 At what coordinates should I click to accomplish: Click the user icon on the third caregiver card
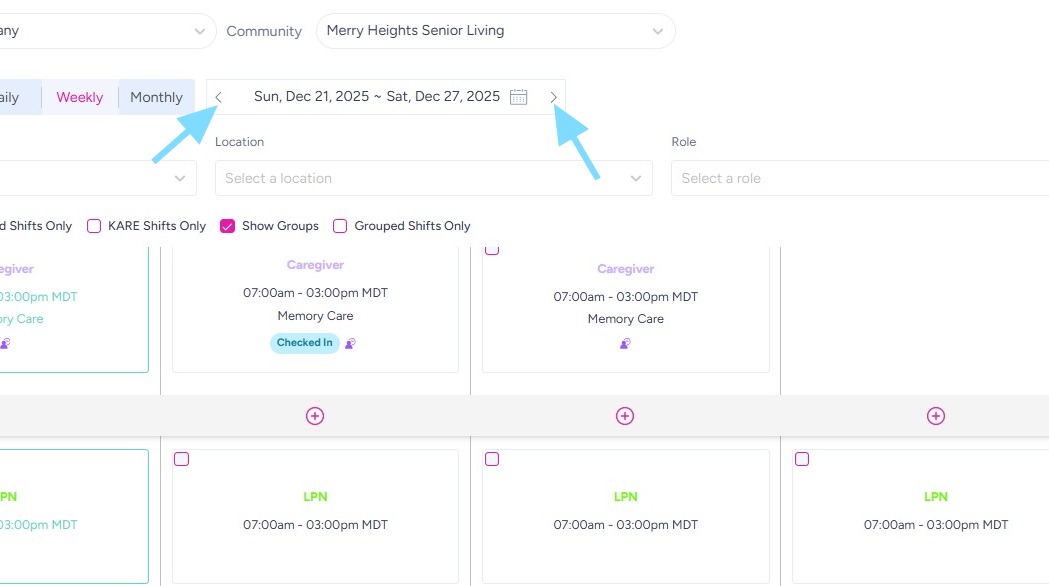[625, 343]
